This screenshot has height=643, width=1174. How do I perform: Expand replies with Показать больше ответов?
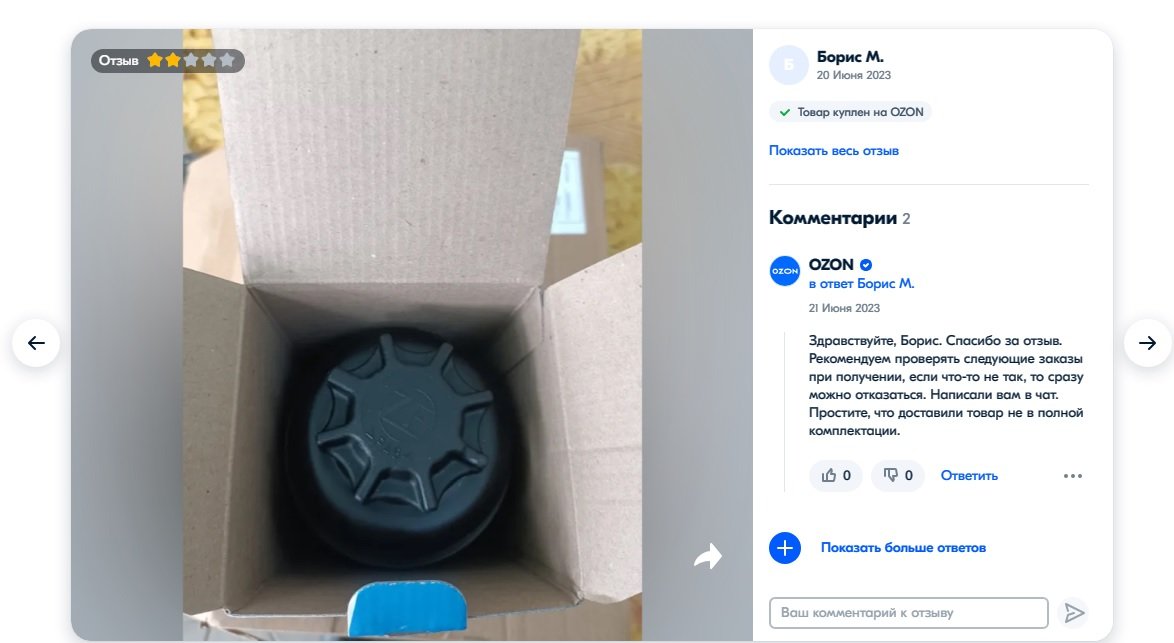point(903,548)
